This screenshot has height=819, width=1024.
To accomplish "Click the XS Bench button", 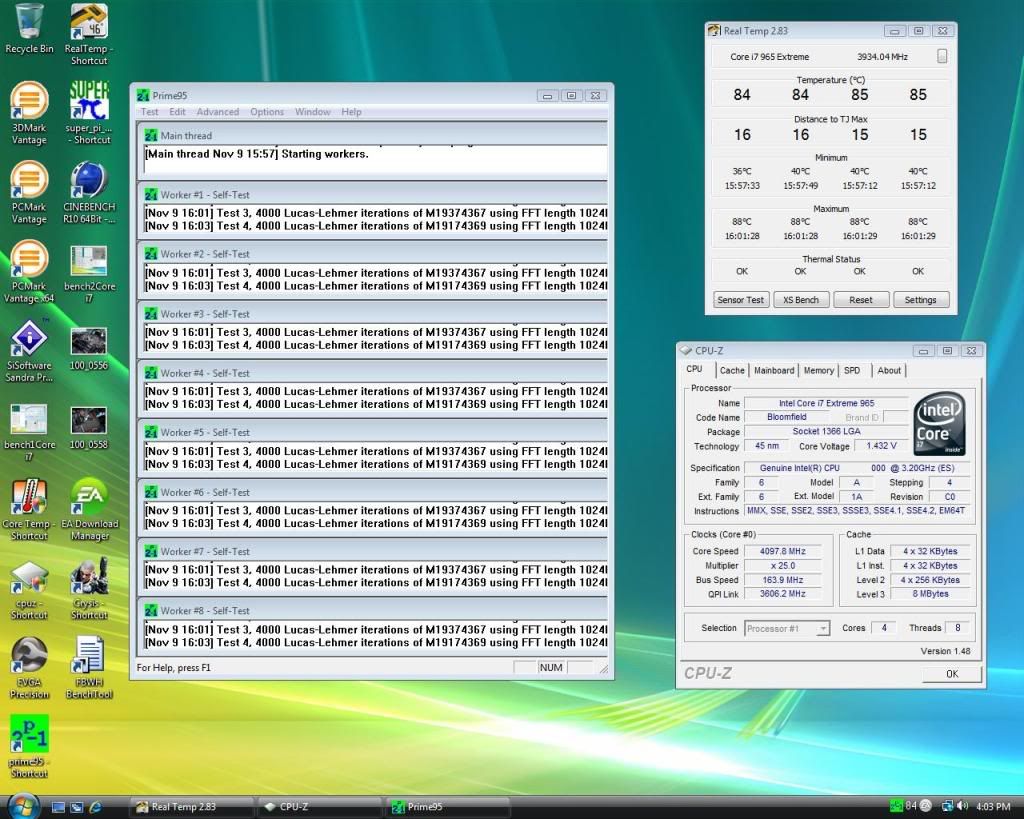I will click(801, 300).
